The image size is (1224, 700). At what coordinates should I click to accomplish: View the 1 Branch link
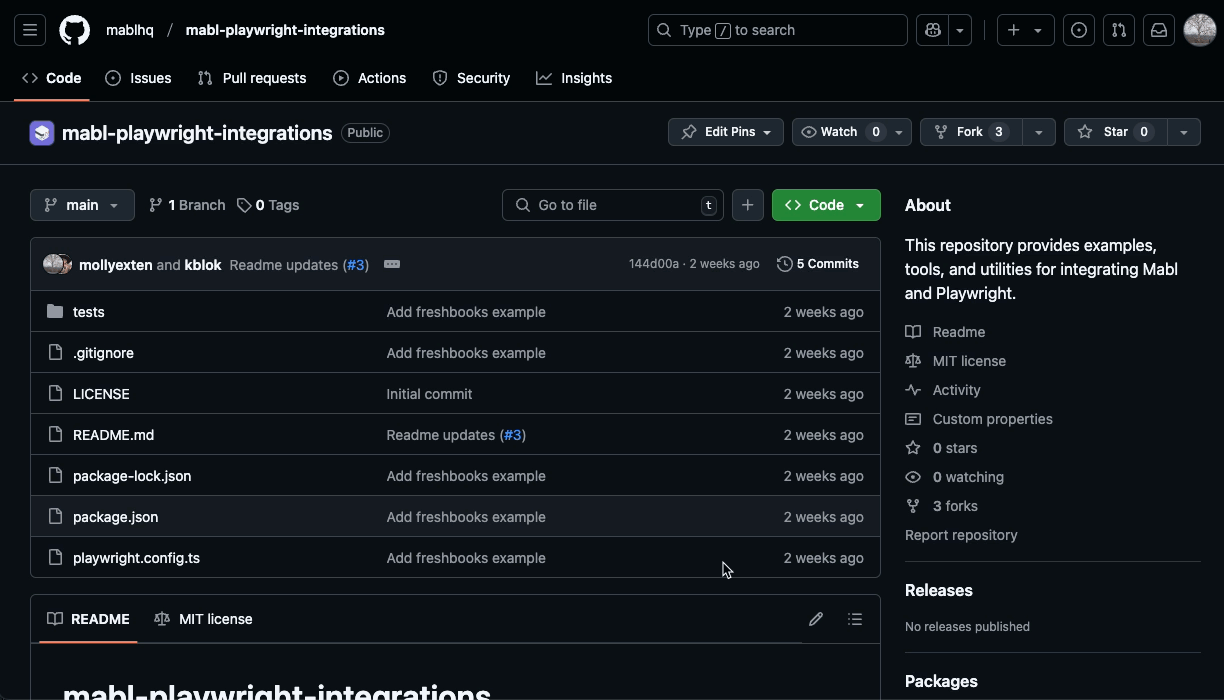187,205
